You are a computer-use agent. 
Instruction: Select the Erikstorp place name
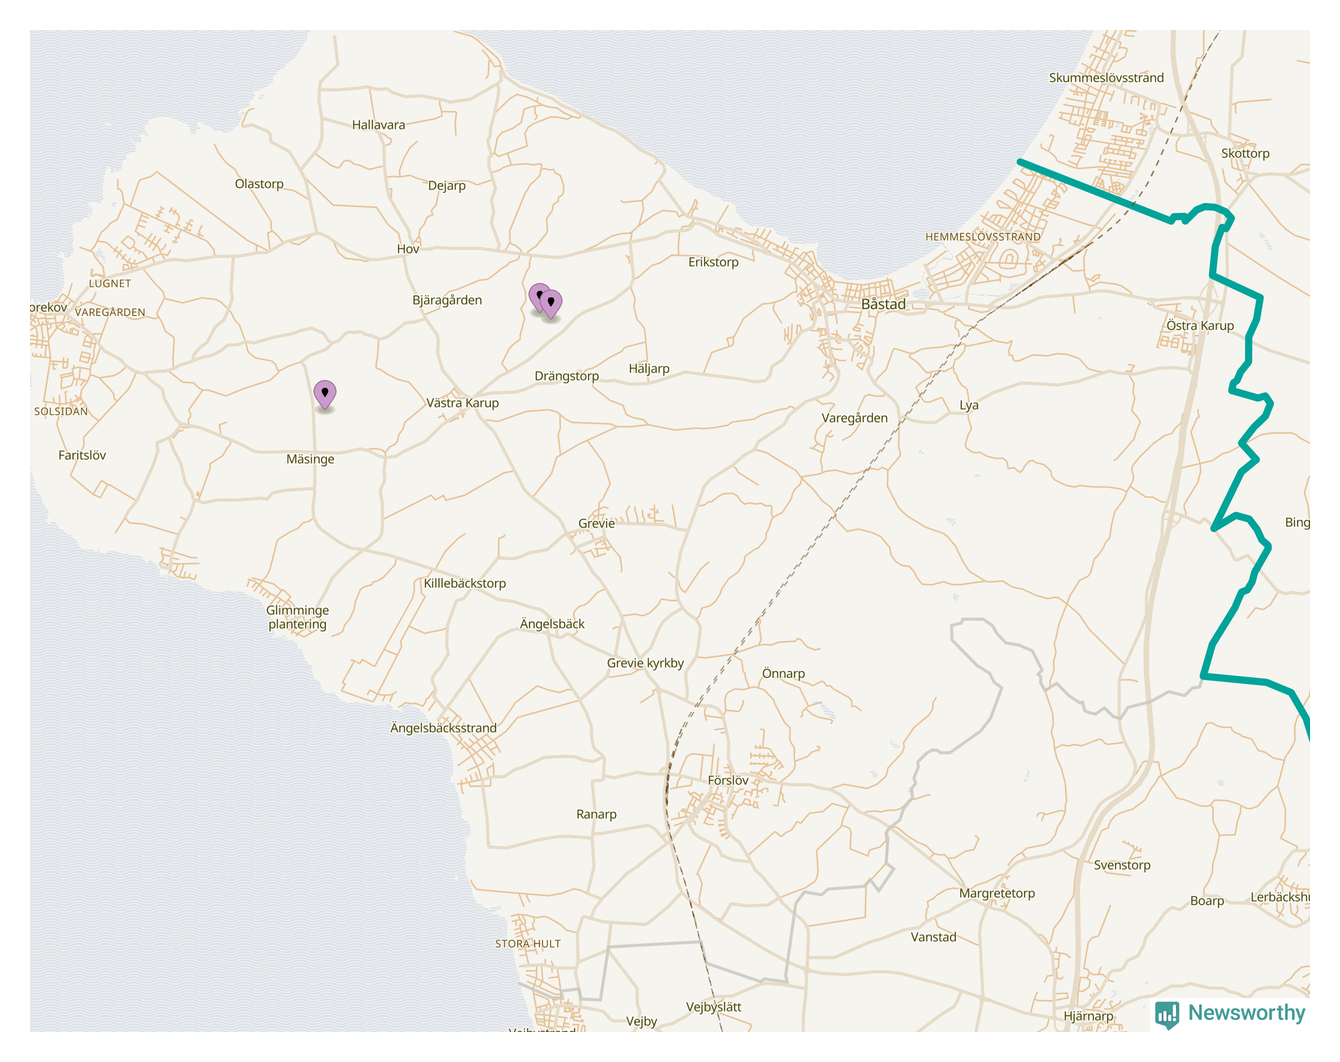(x=713, y=262)
